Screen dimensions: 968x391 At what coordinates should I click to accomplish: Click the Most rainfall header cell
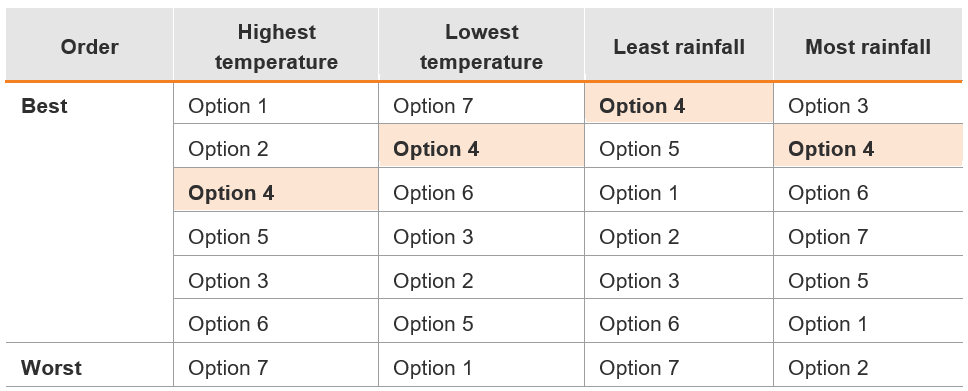(x=868, y=47)
